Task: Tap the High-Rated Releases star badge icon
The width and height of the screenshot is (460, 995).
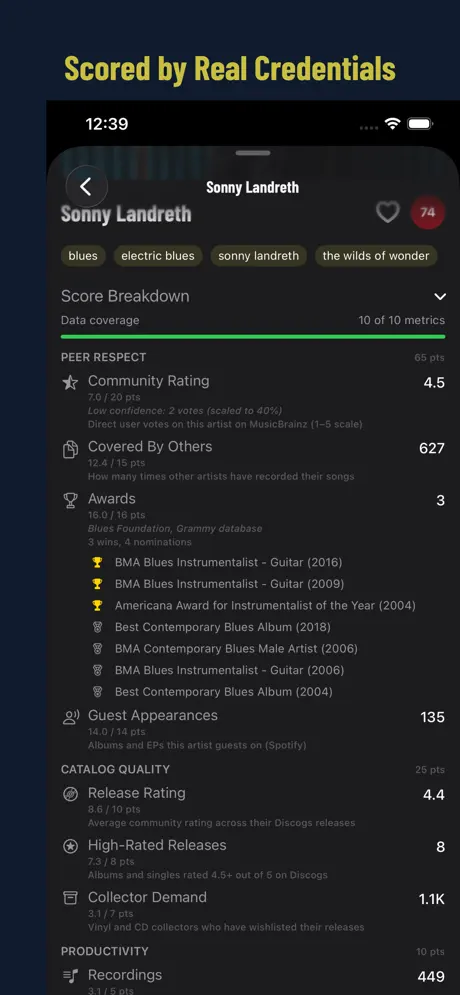Action: (x=70, y=847)
